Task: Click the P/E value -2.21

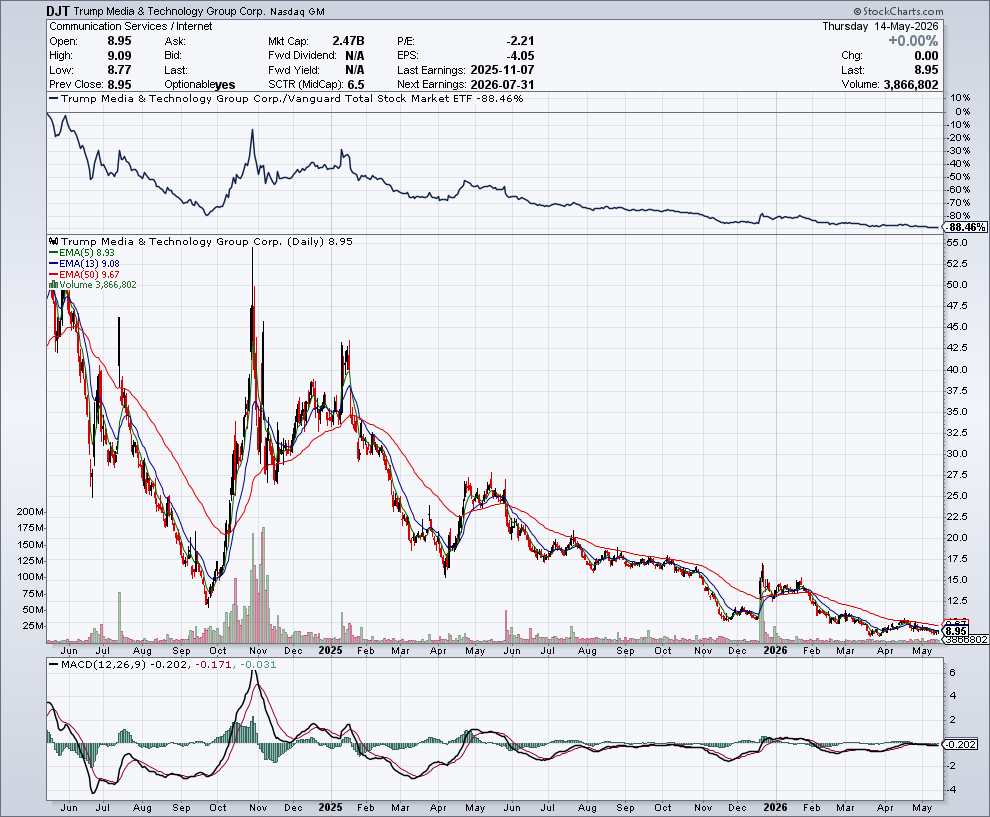Action: [x=520, y=41]
